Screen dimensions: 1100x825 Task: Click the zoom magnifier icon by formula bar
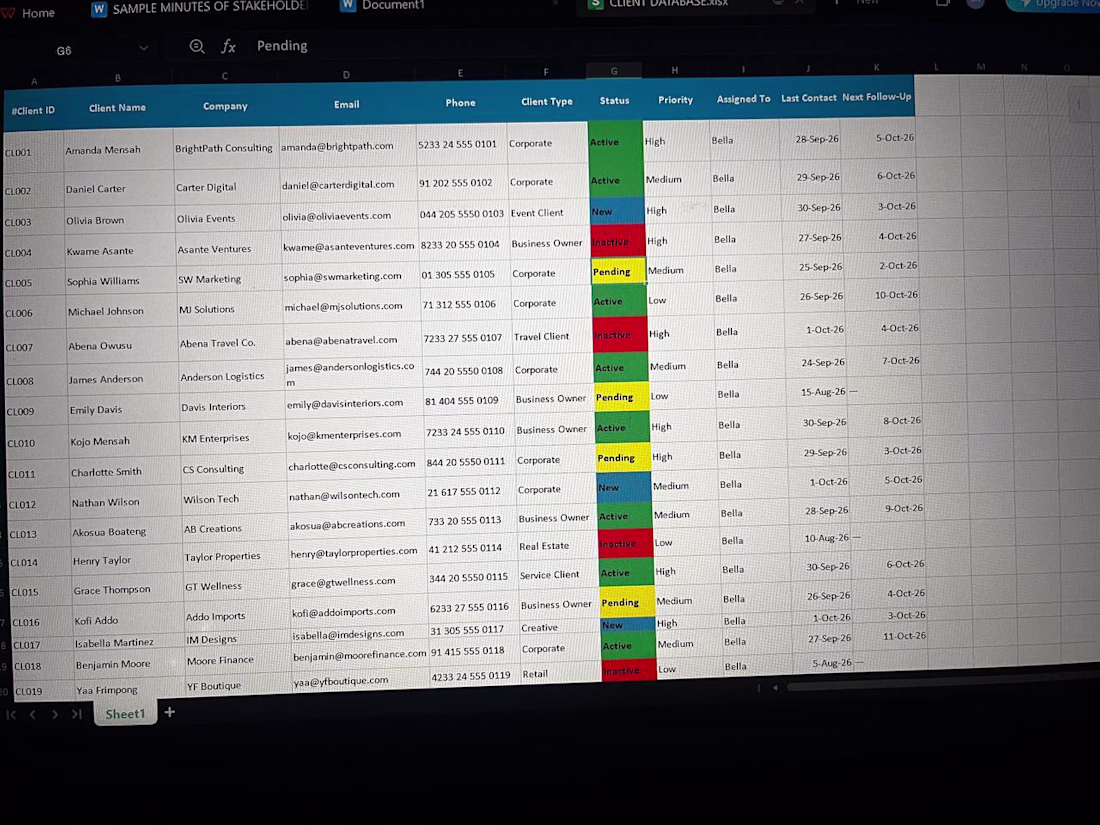(x=197, y=47)
